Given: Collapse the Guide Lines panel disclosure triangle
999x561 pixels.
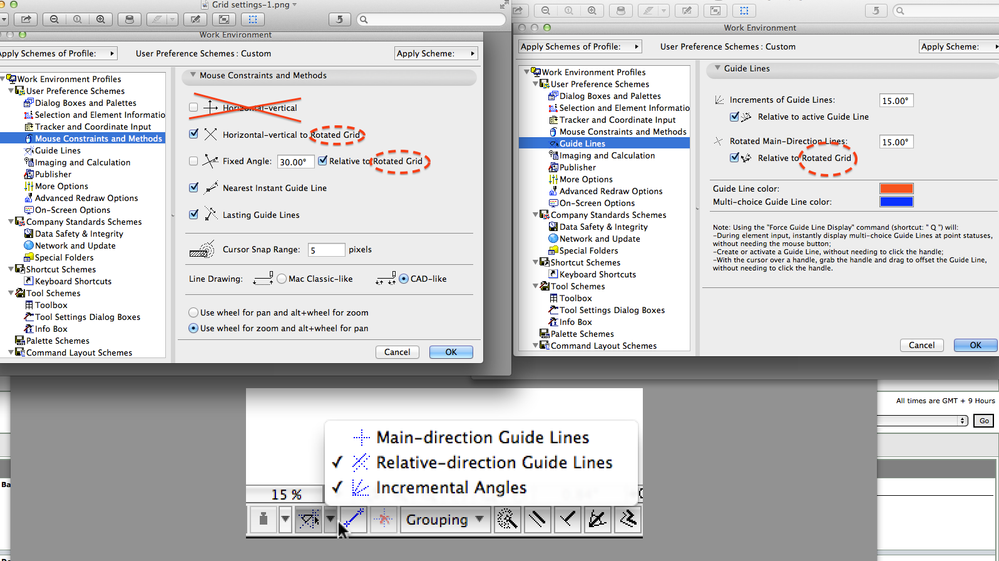Looking at the screenshot, I should coord(717,68).
